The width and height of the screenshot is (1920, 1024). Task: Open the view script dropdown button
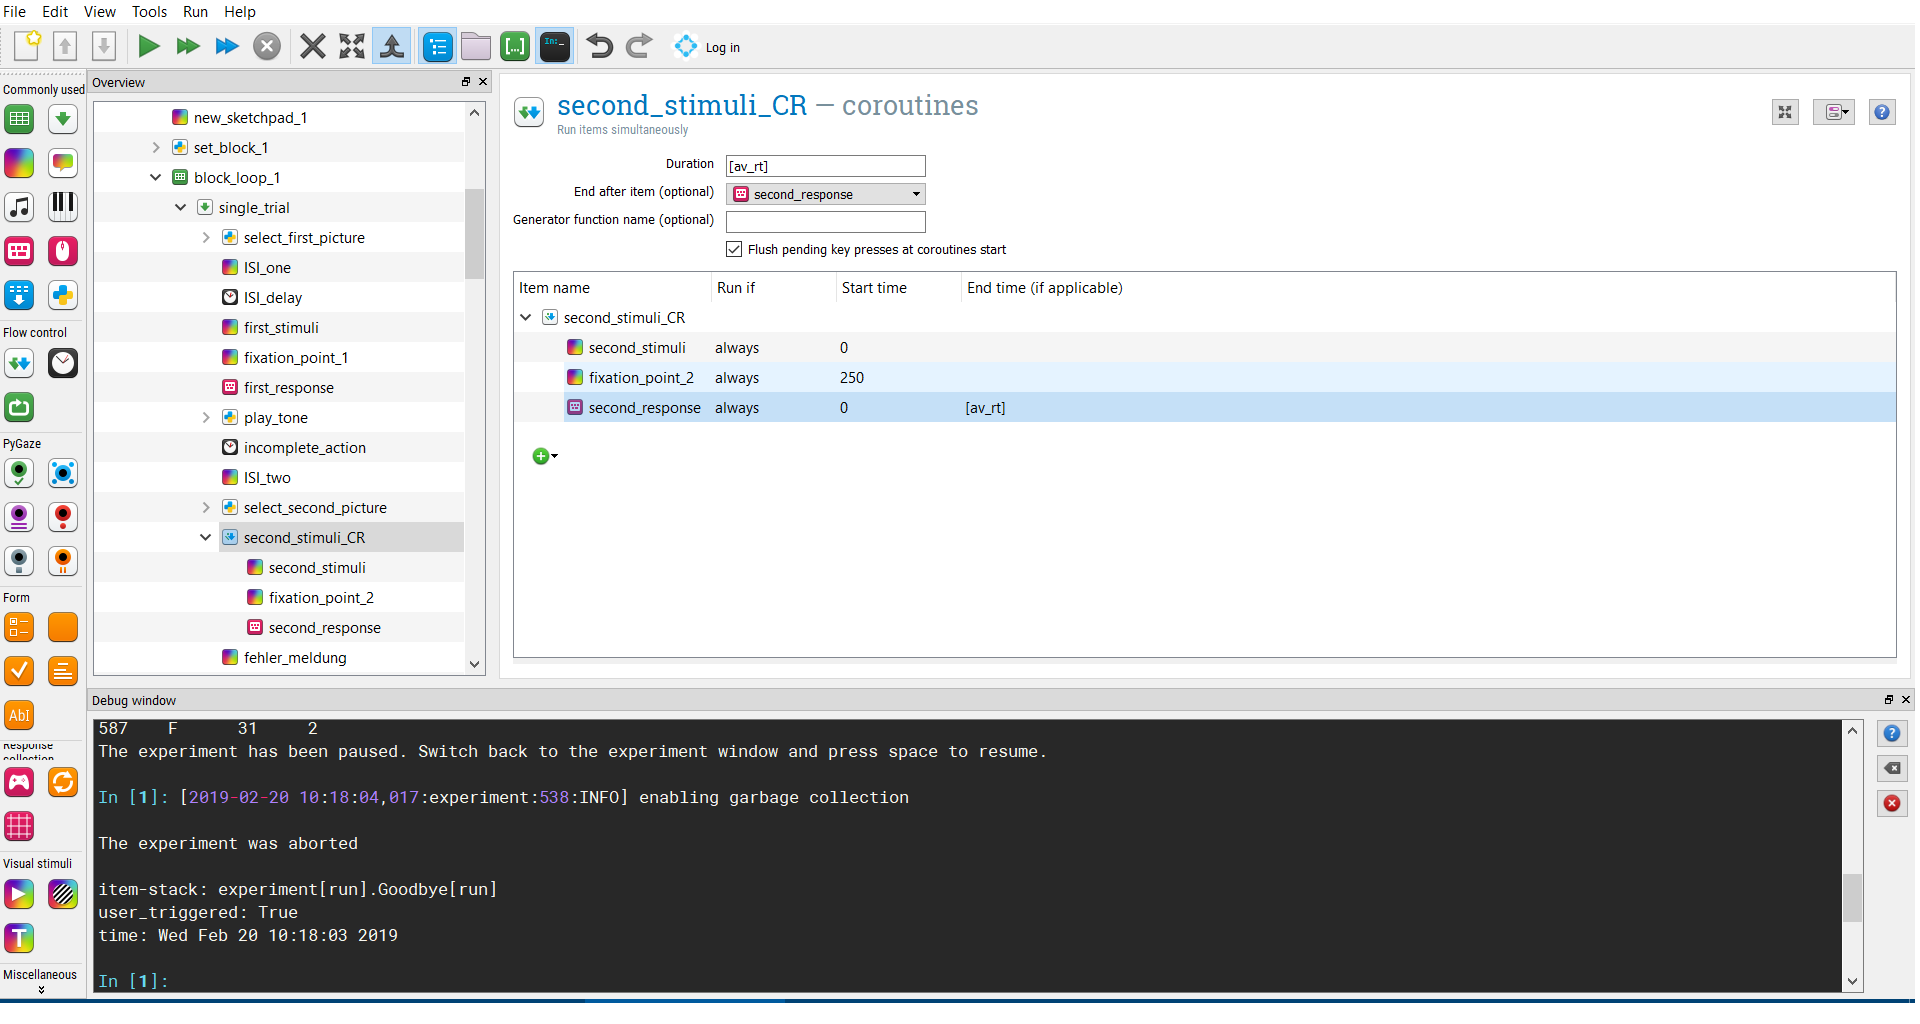[x=1834, y=112]
